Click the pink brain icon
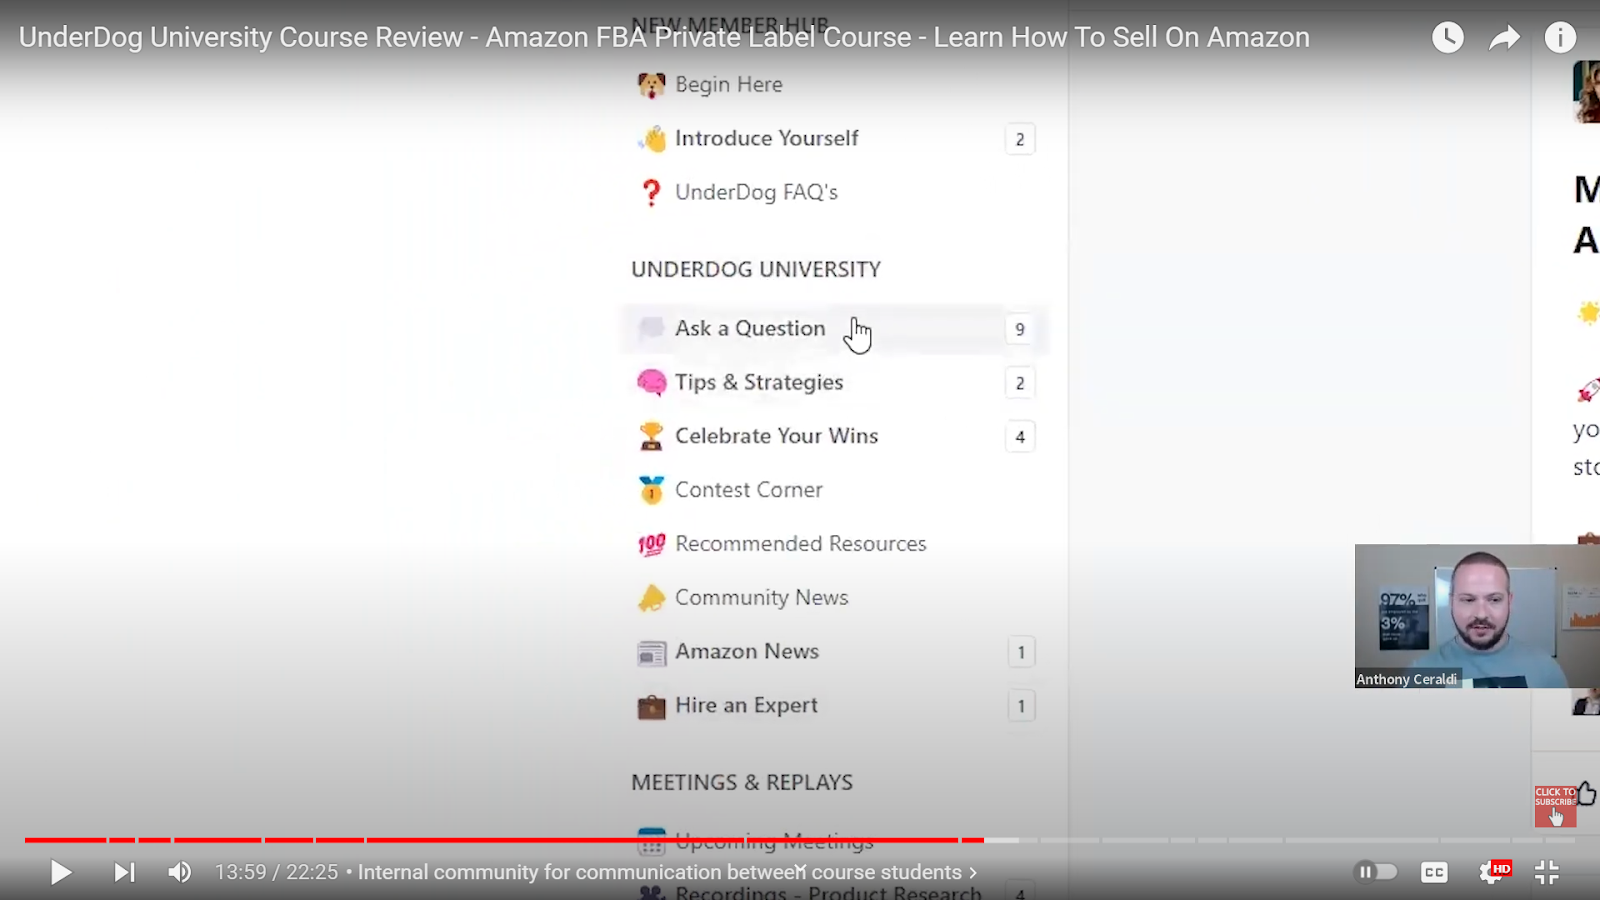 tap(651, 382)
